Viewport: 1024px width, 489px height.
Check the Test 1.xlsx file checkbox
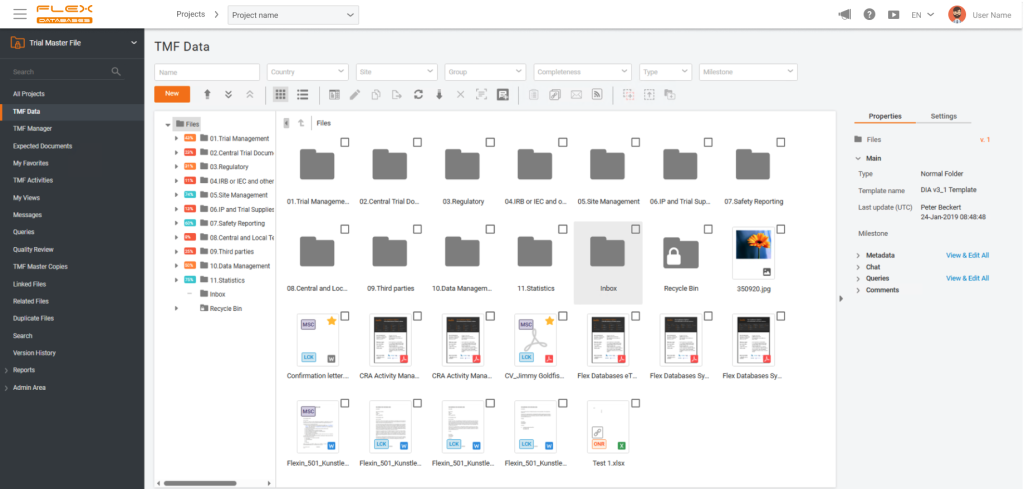(x=633, y=403)
